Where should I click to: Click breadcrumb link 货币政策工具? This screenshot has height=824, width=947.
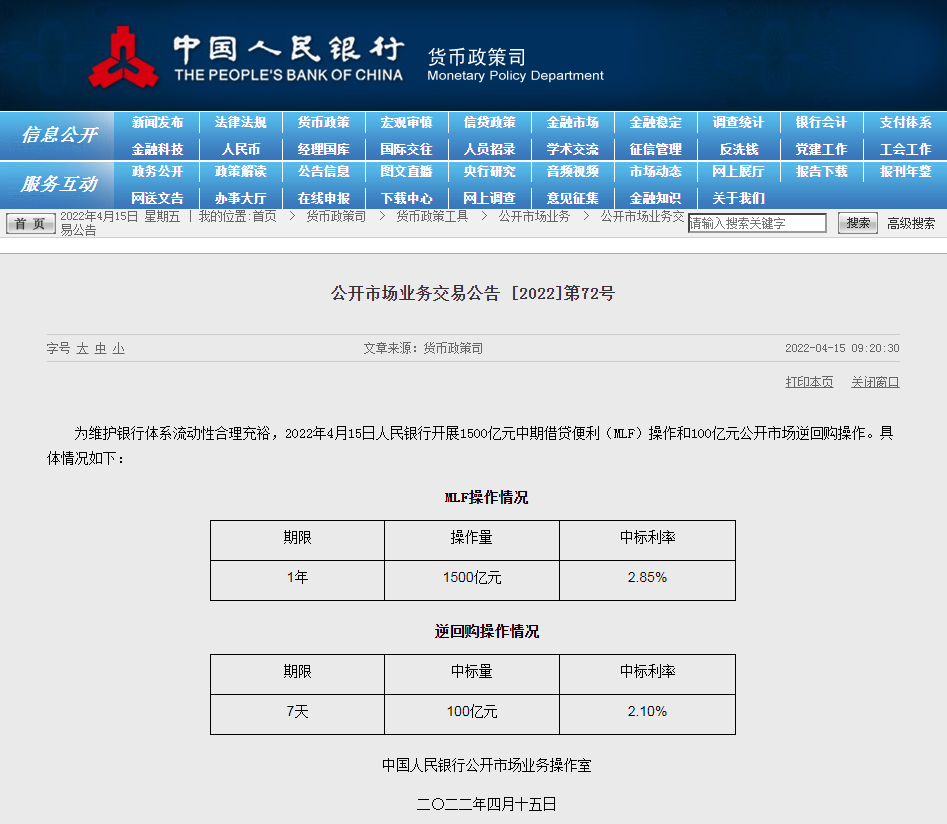432,216
